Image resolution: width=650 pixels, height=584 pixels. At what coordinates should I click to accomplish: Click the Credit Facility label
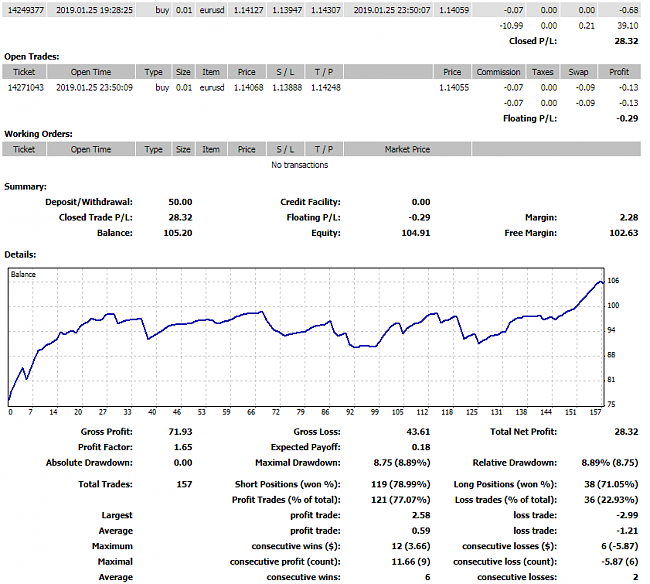(x=310, y=202)
